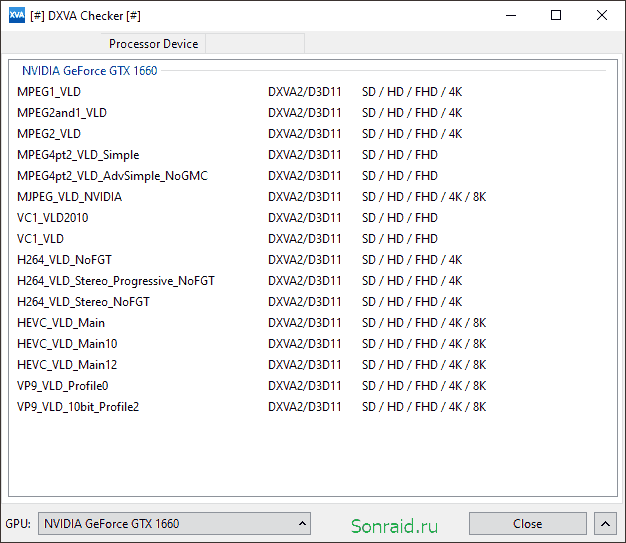The height and width of the screenshot is (543, 626).
Task: Click the resolution list for MJPEG_VLD_NVIDIA
Action: [x=424, y=197]
